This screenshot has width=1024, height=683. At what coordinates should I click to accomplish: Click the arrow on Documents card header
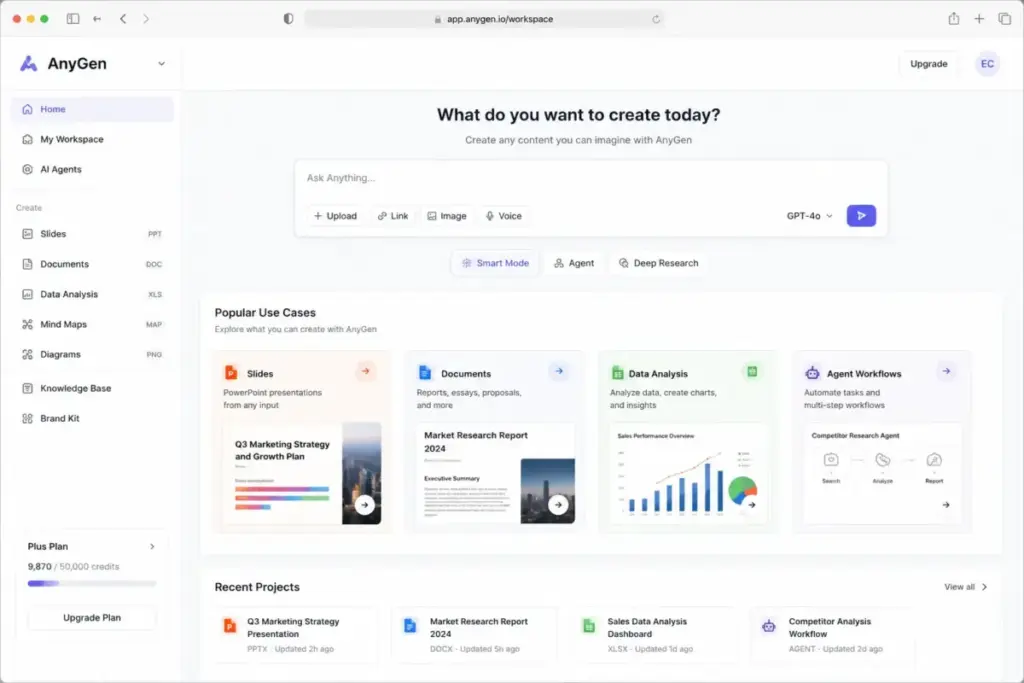[559, 371]
